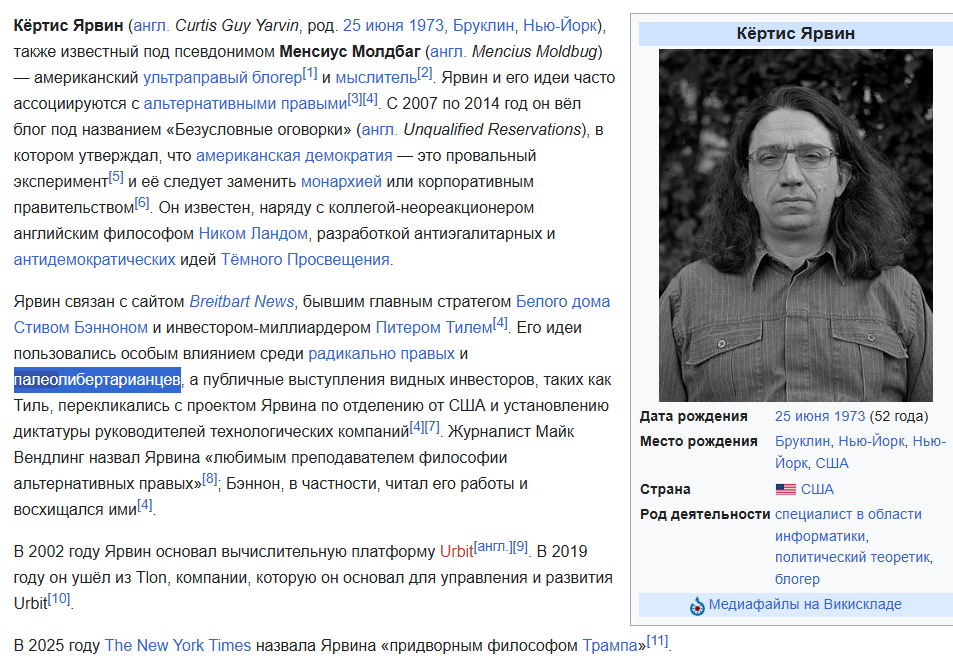Click 25 июня 1973 in infobox
This screenshot has width=953, height=664.
click(x=819, y=417)
